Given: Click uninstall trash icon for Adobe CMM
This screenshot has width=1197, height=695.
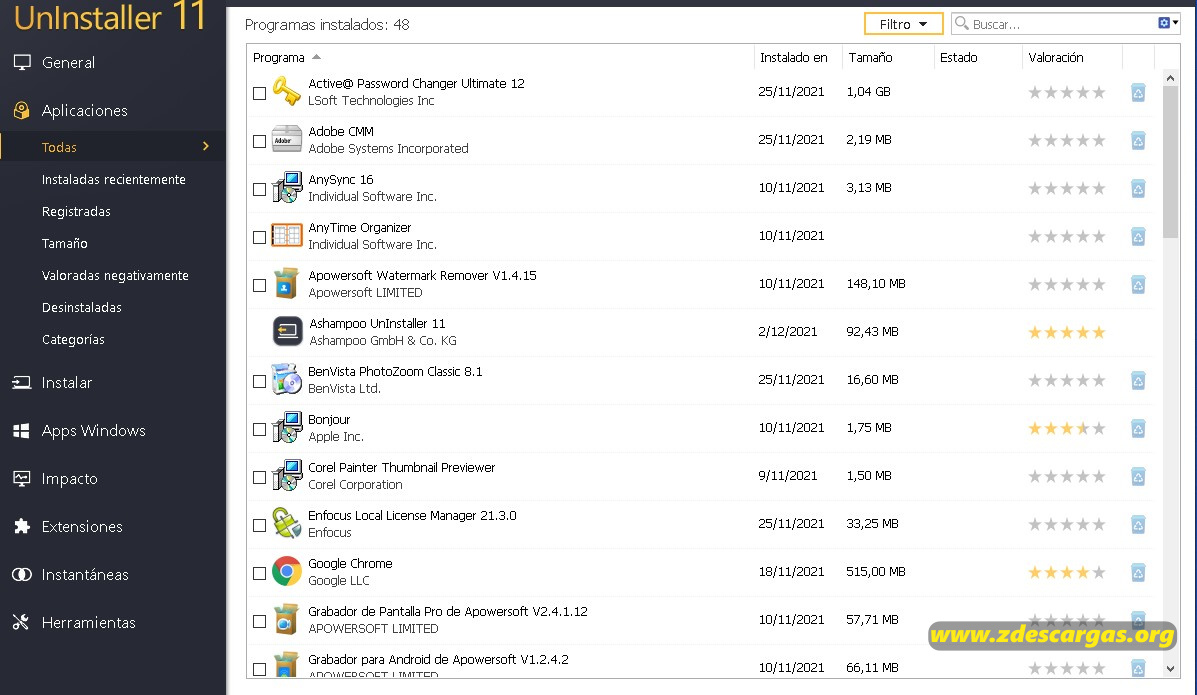Looking at the screenshot, I should tap(1137, 141).
